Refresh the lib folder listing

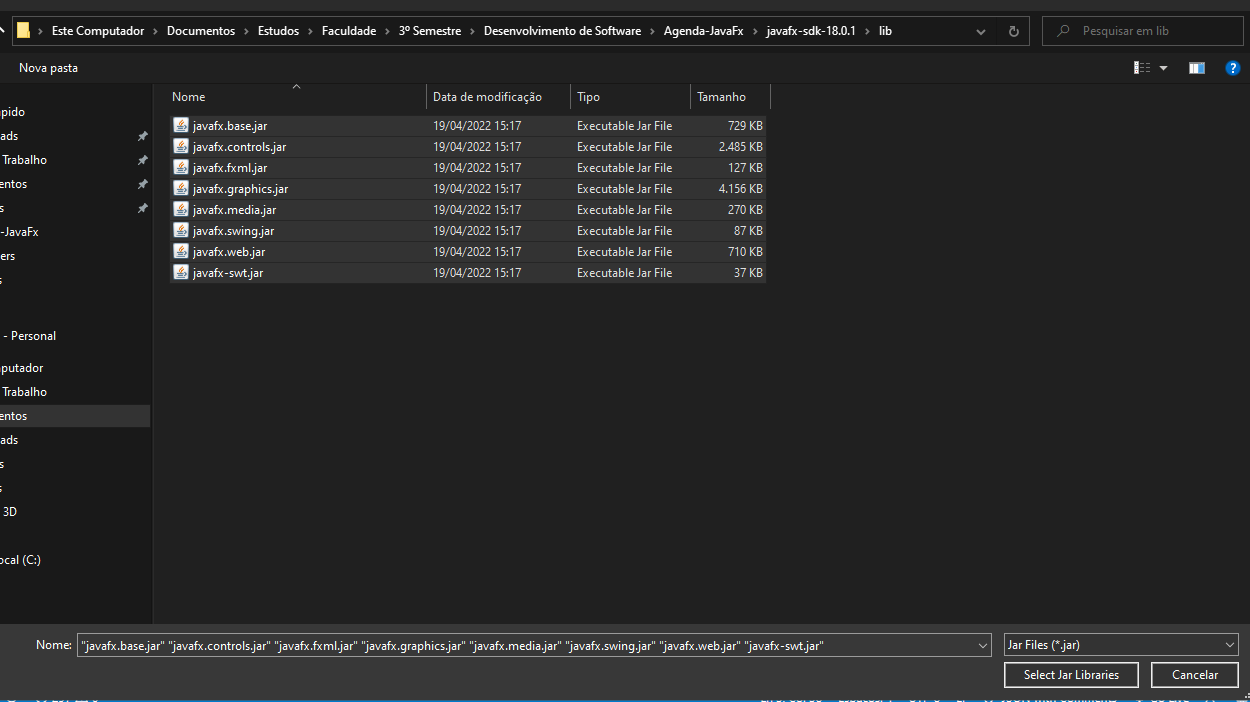[x=1013, y=31]
